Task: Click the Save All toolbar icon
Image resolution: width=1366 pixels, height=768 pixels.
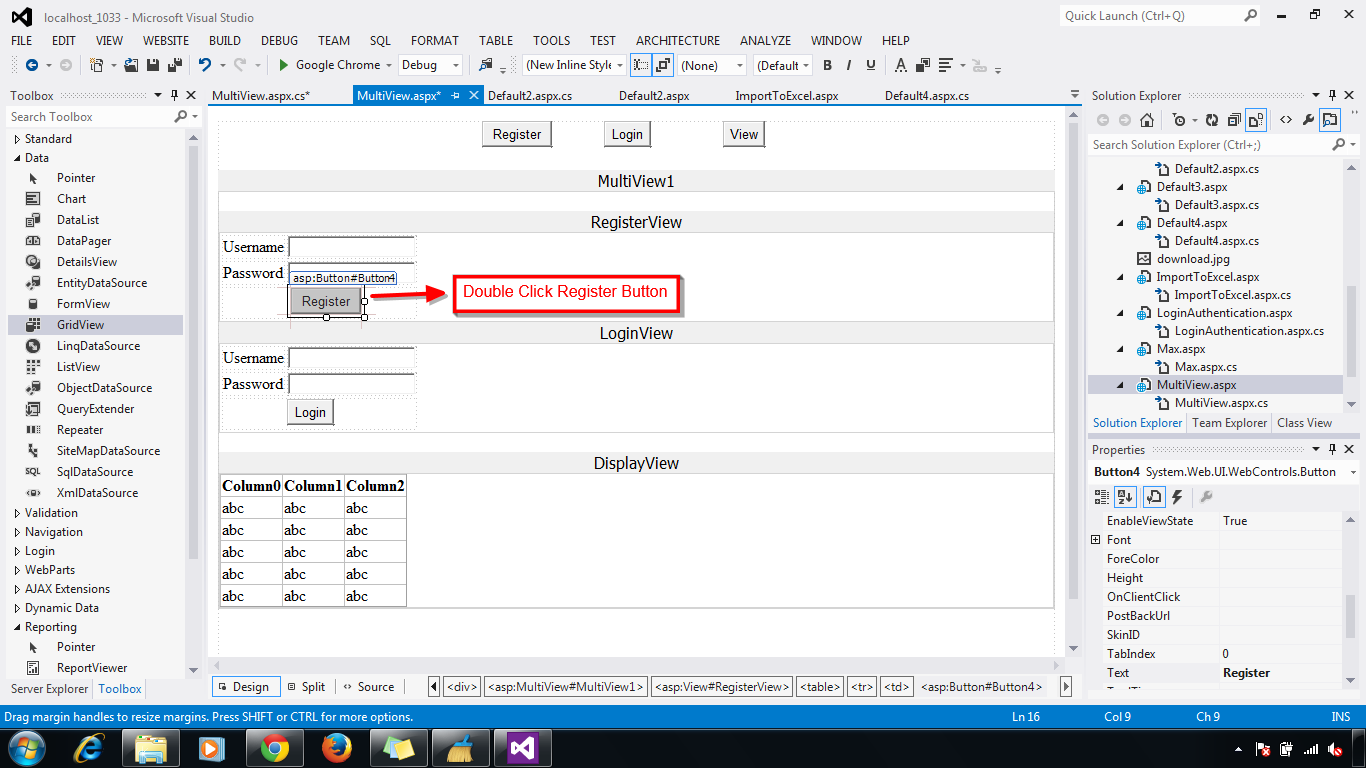Action: pyautogui.click(x=176, y=66)
